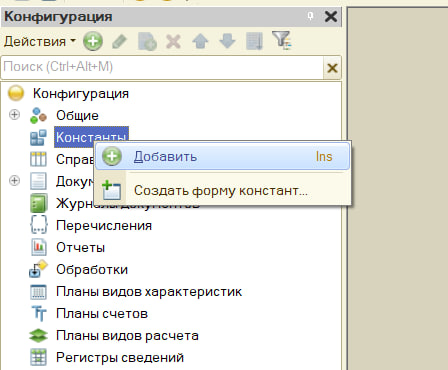448x370 pixels.
Task: Click the Общие colored circles icon
Action: [x=38, y=115]
